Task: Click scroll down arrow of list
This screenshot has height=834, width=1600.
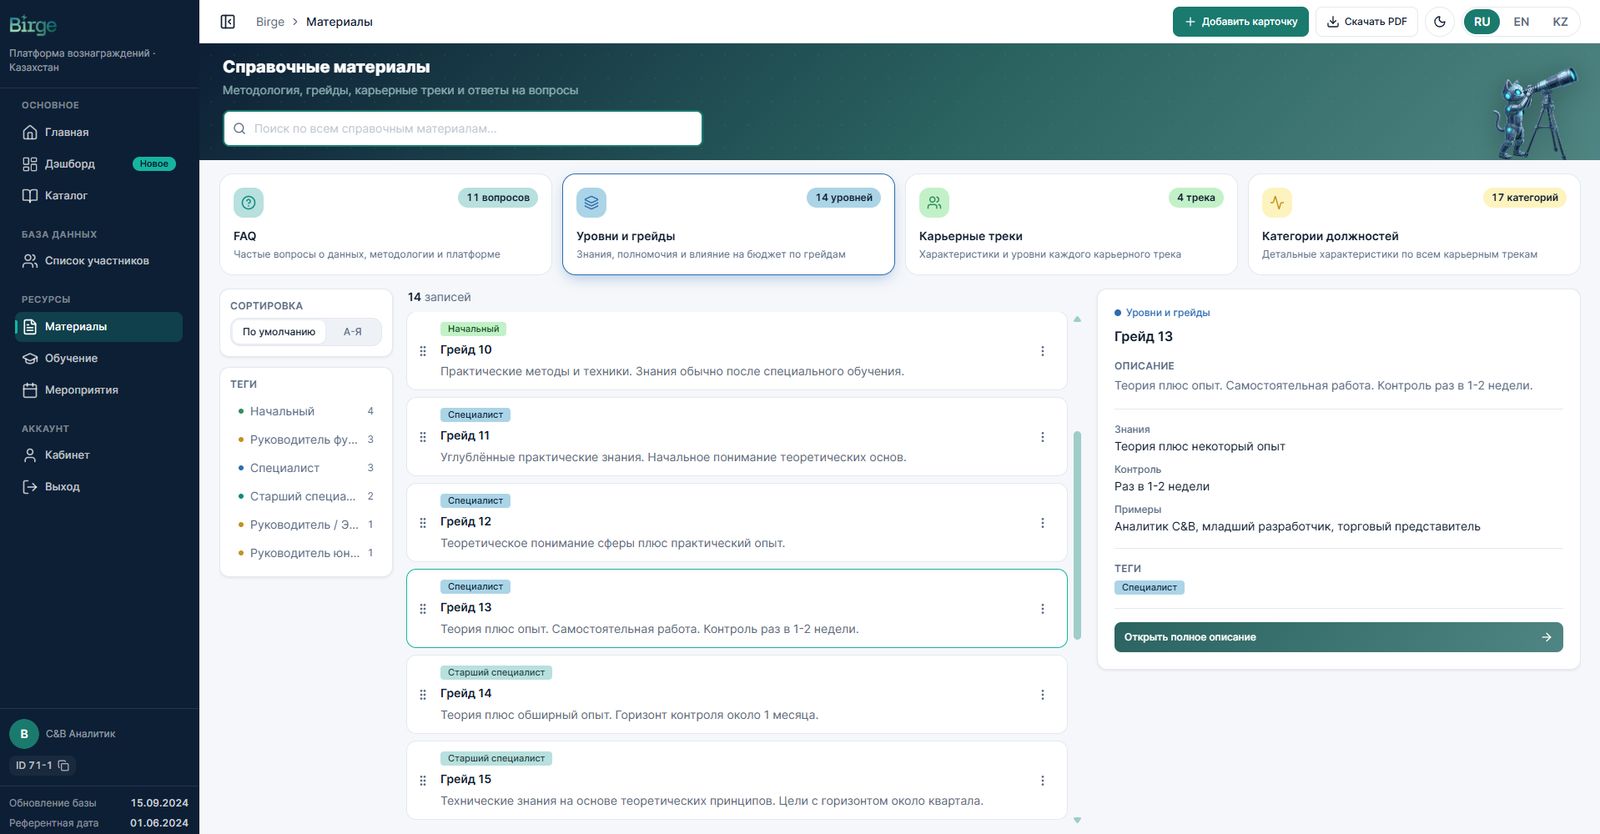Action: pos(1077,820)
